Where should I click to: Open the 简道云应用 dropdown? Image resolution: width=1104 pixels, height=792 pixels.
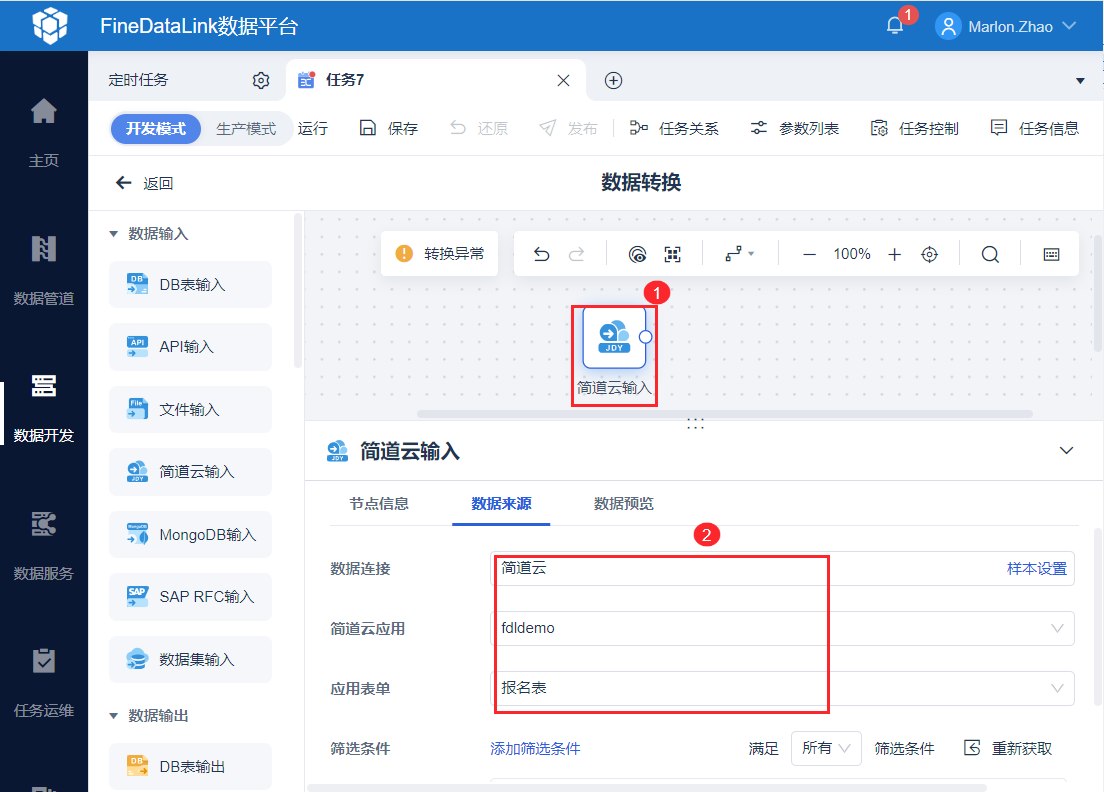782,629
